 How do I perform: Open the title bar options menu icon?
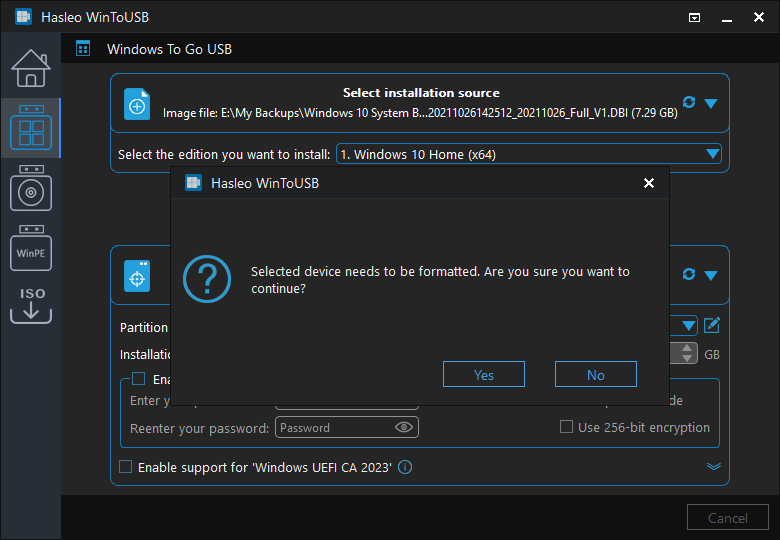[694, 18]
